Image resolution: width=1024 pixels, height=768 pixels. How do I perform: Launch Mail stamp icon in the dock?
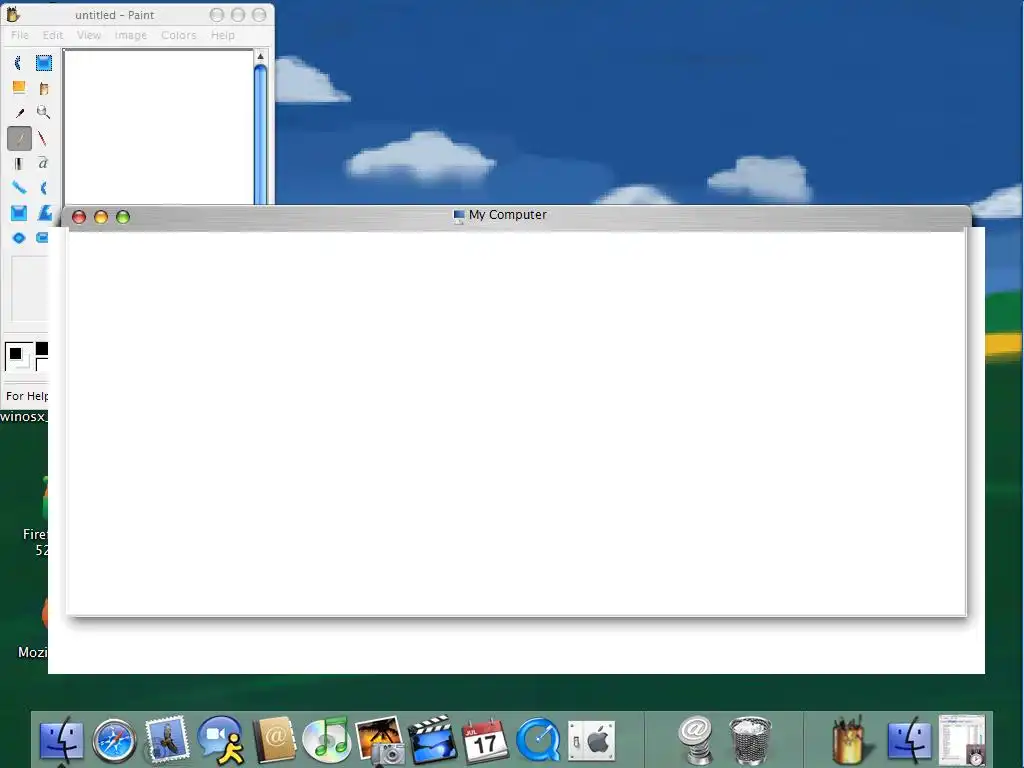point(167,739)
